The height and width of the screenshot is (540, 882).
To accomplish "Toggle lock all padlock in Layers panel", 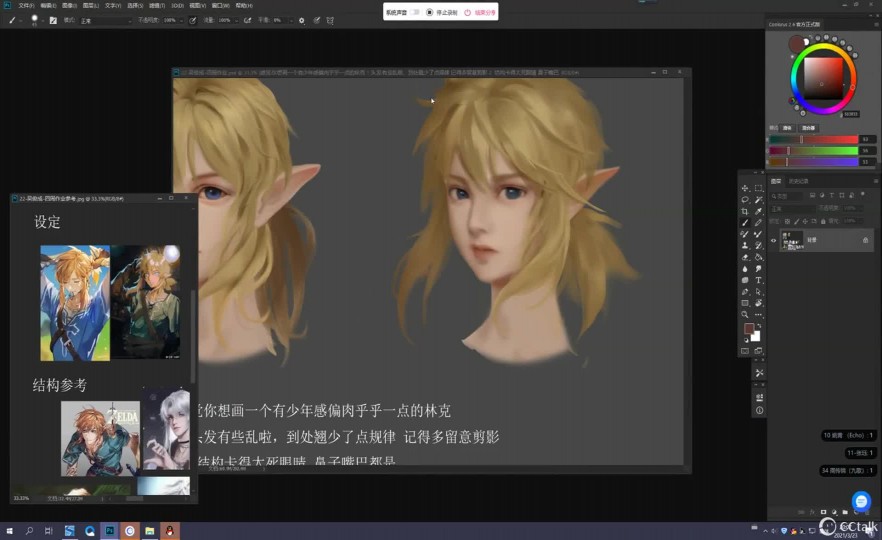I will click(823, 221).
